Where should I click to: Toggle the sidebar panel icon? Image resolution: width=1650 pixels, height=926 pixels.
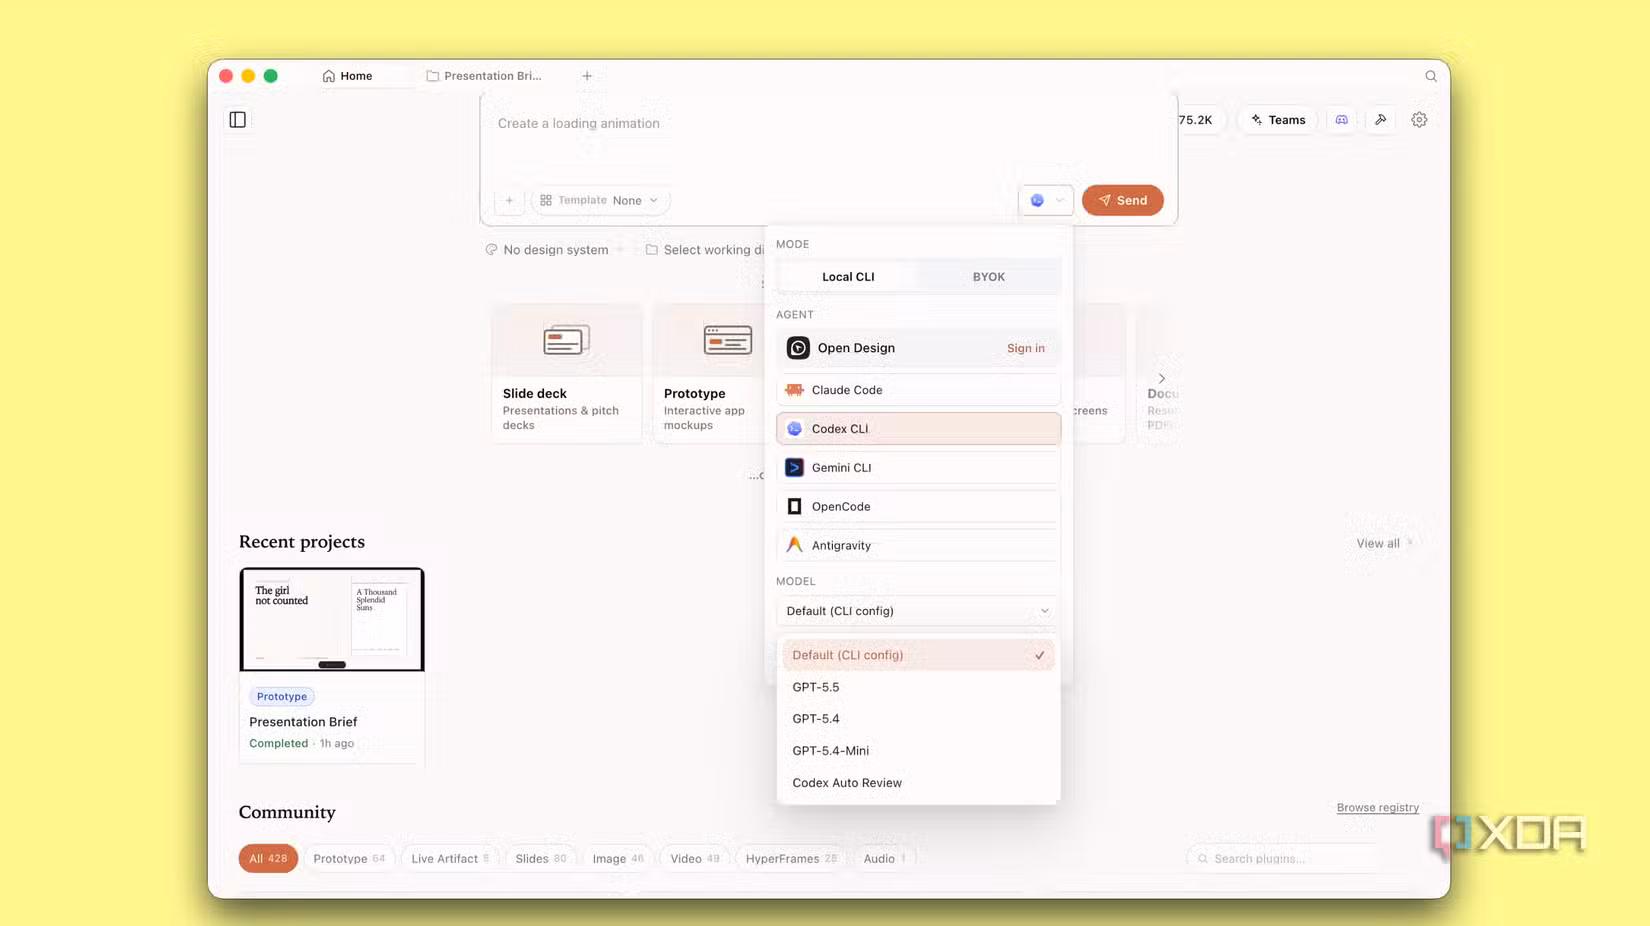[237, 120]
